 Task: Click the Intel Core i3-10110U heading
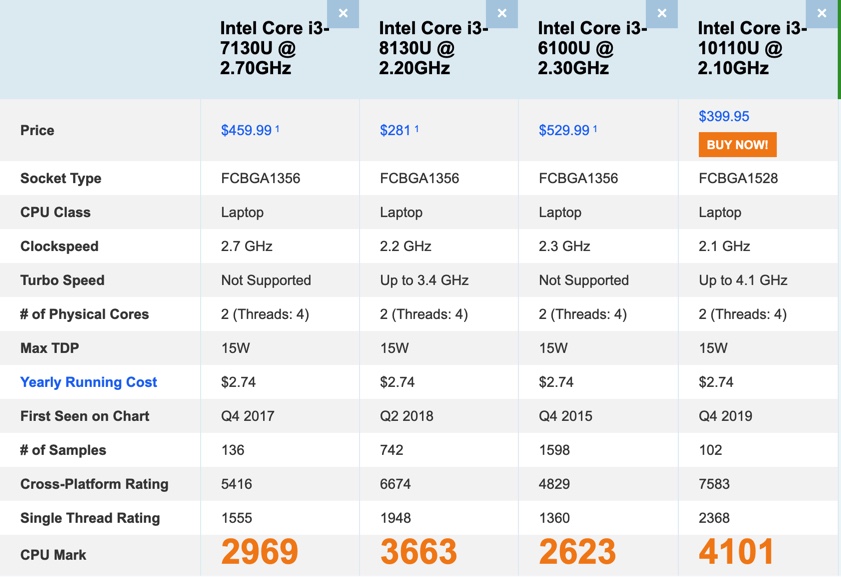[752, 48]
